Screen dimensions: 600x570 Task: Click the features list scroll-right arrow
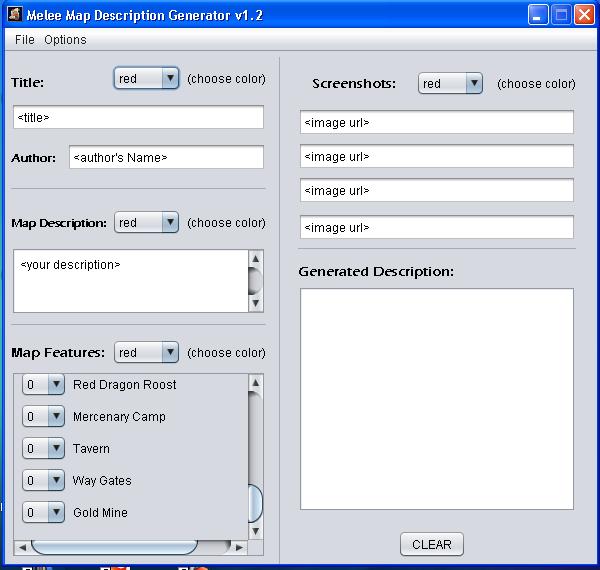(x=240, y=547)
